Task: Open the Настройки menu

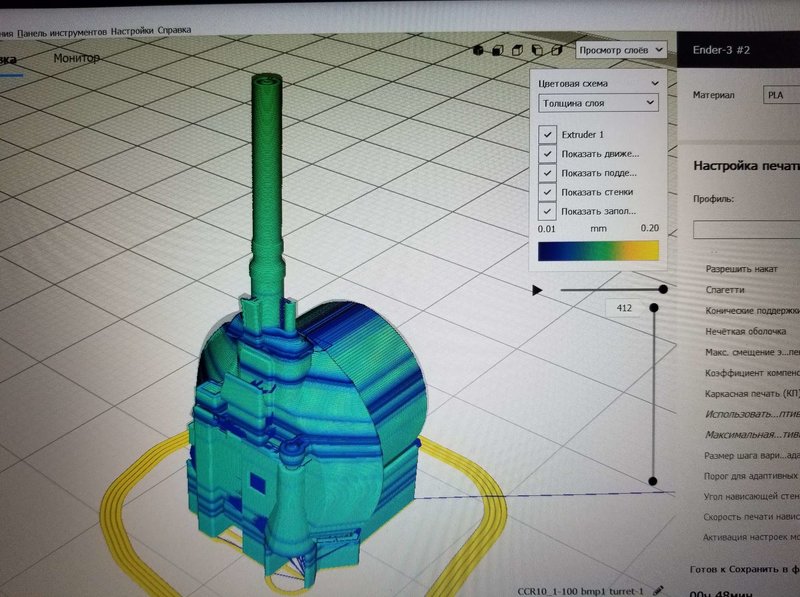Action: 132,32
